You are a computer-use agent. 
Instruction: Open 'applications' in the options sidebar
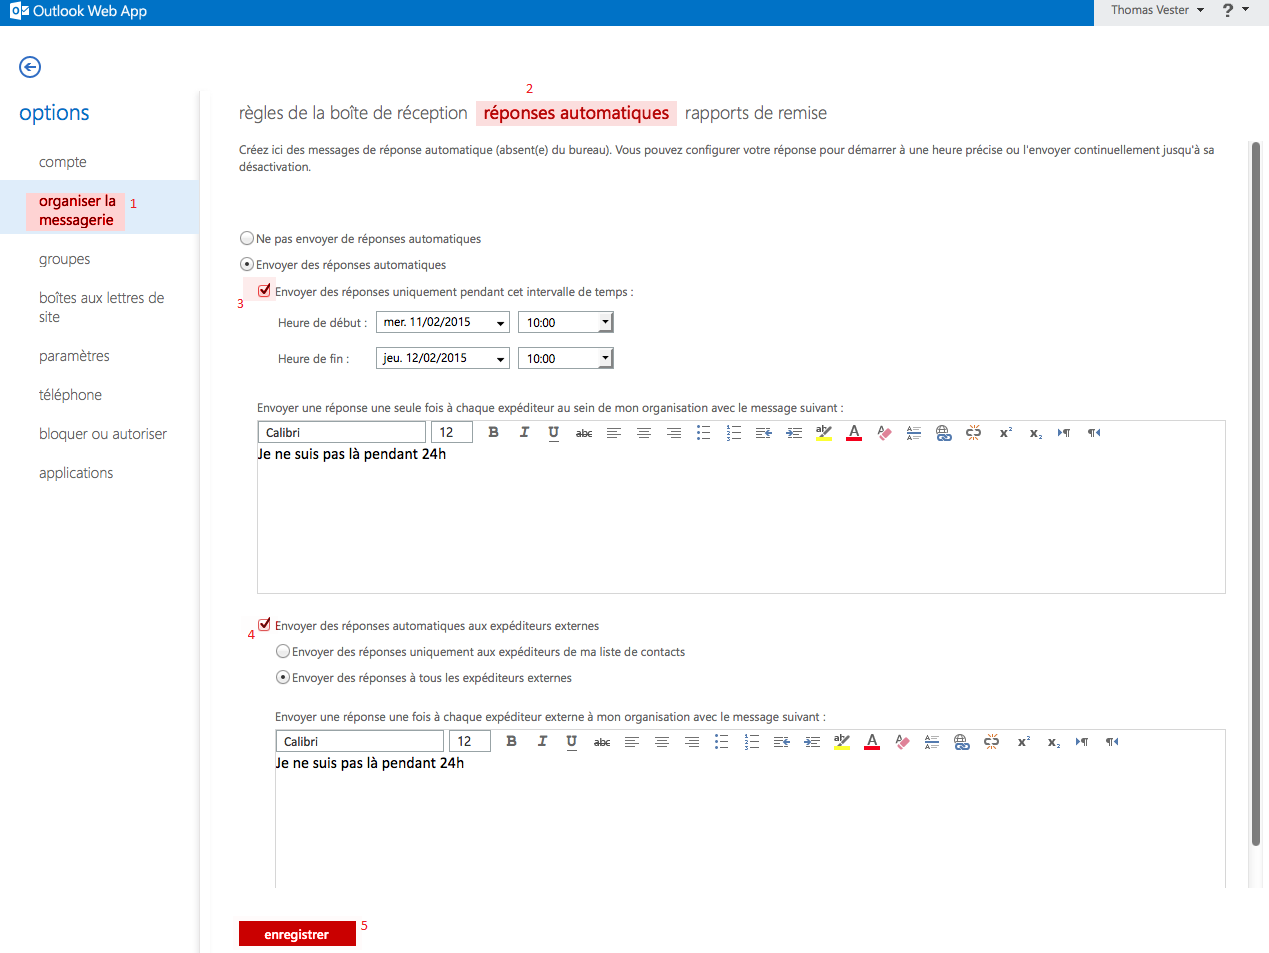coord(76,473)
